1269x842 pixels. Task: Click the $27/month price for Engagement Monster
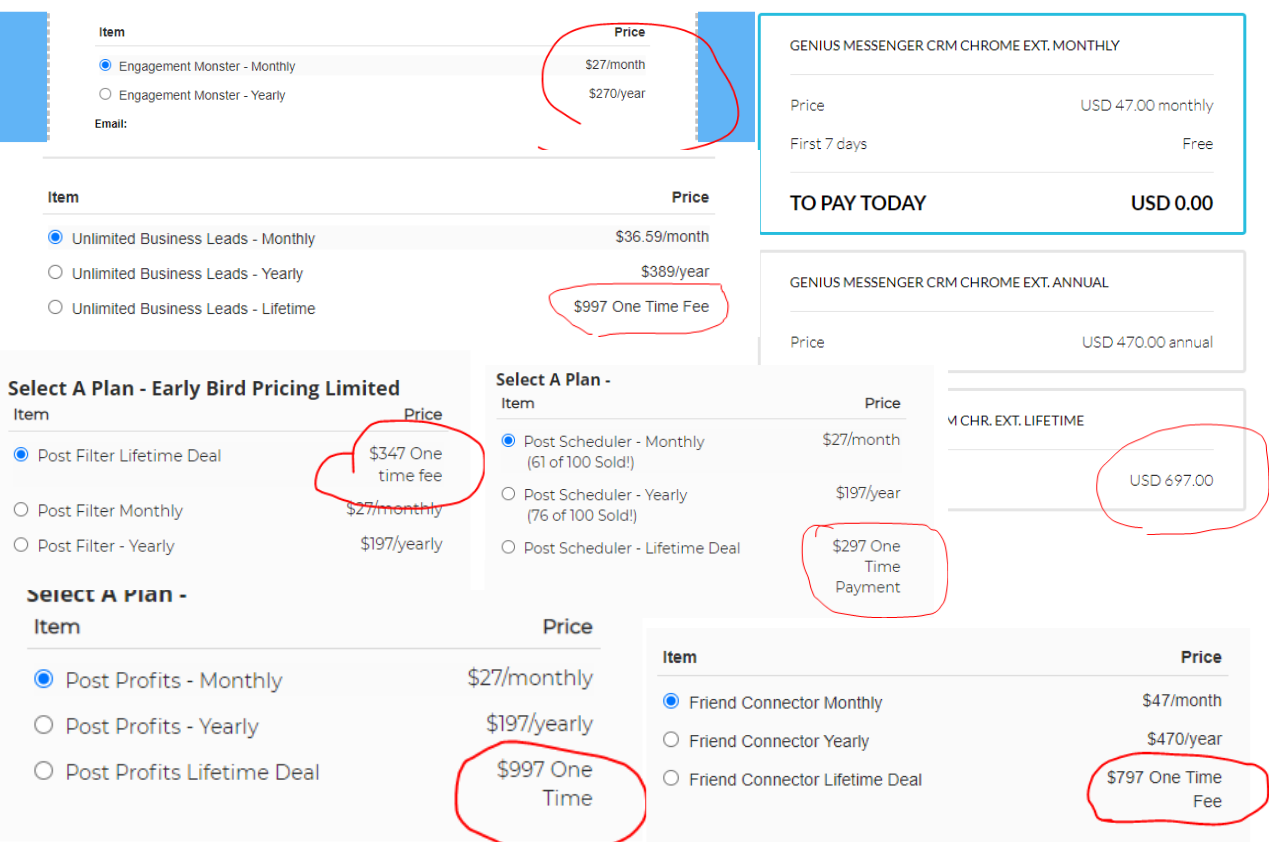615,65
